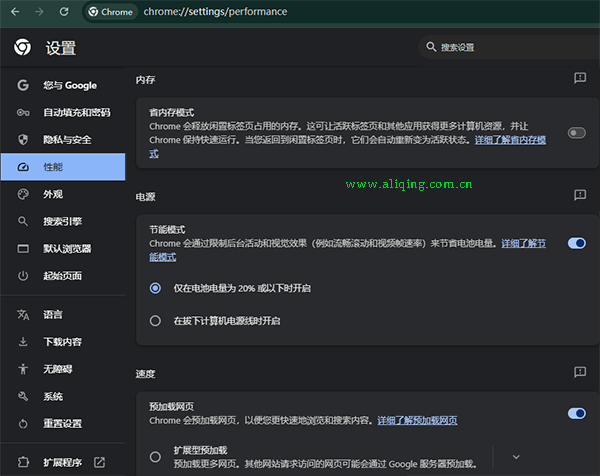
Task: Select the 性能 sidebar item
Action: coord(63,167)
